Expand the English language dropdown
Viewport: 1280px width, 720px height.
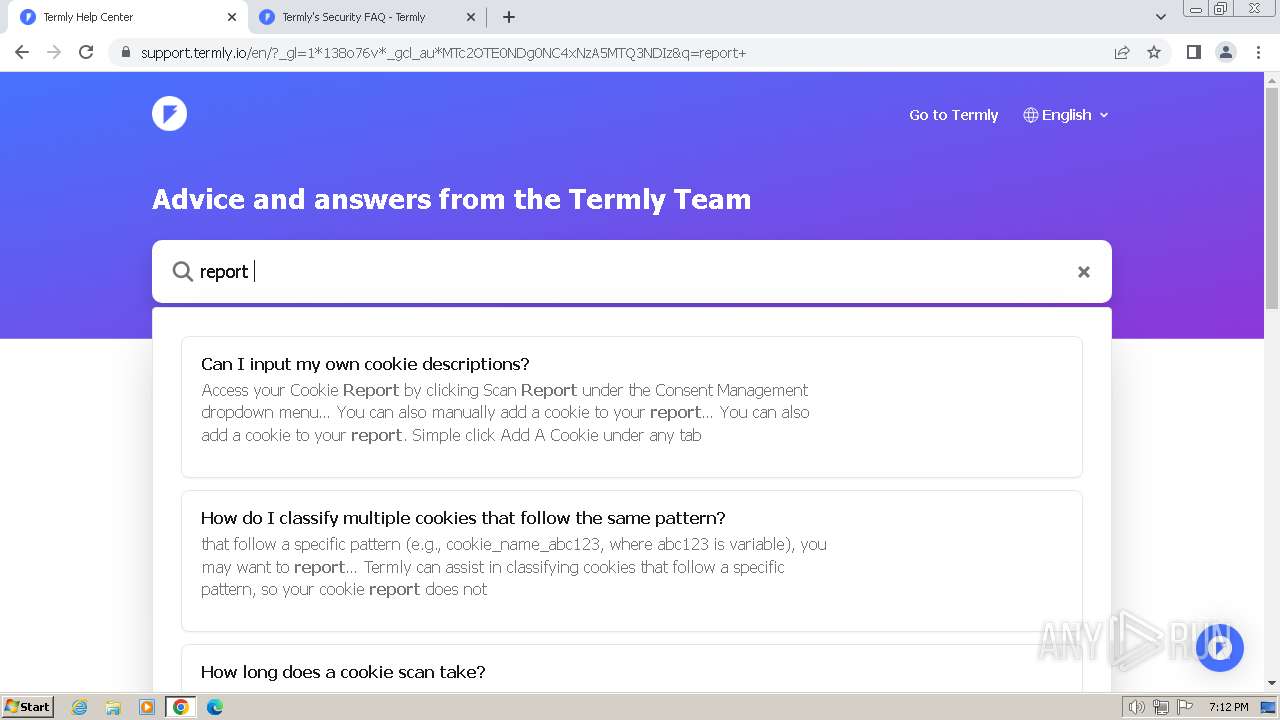[x=1066, y=115]
